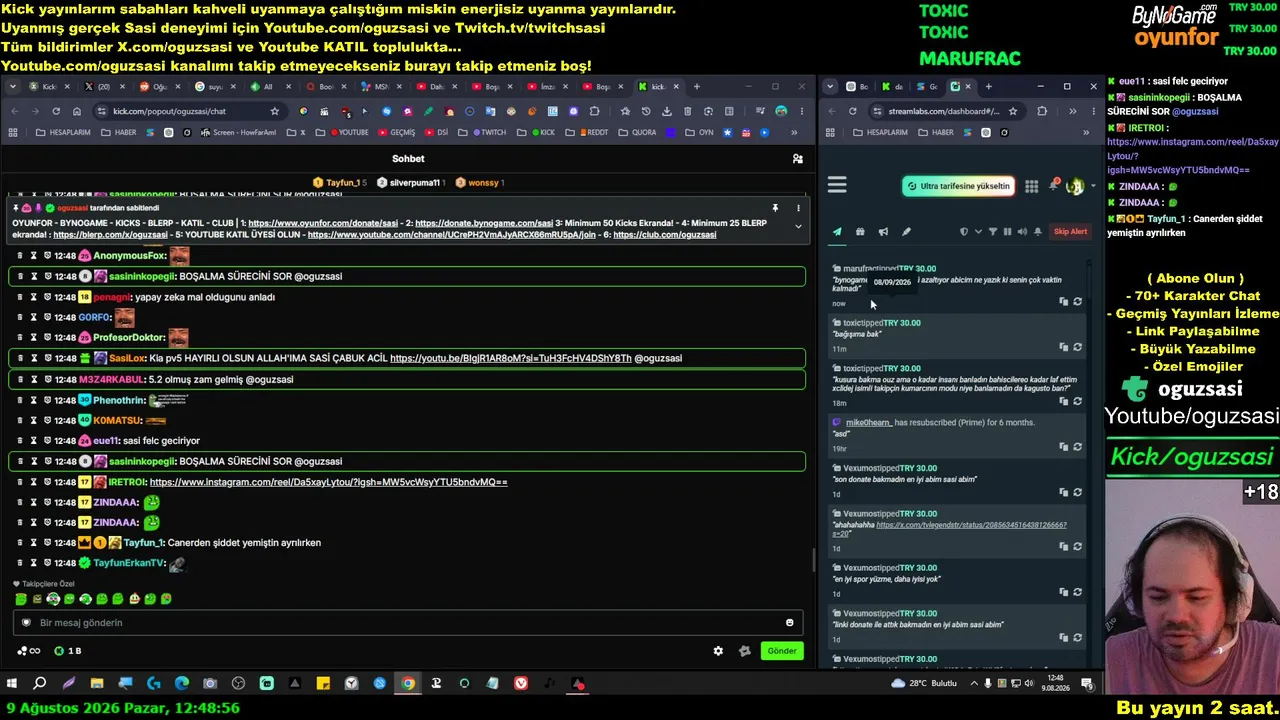Click the 28°C Bulutlu weather widget
This screenshot has height=720, width=1280.
[x=925, y=684]
